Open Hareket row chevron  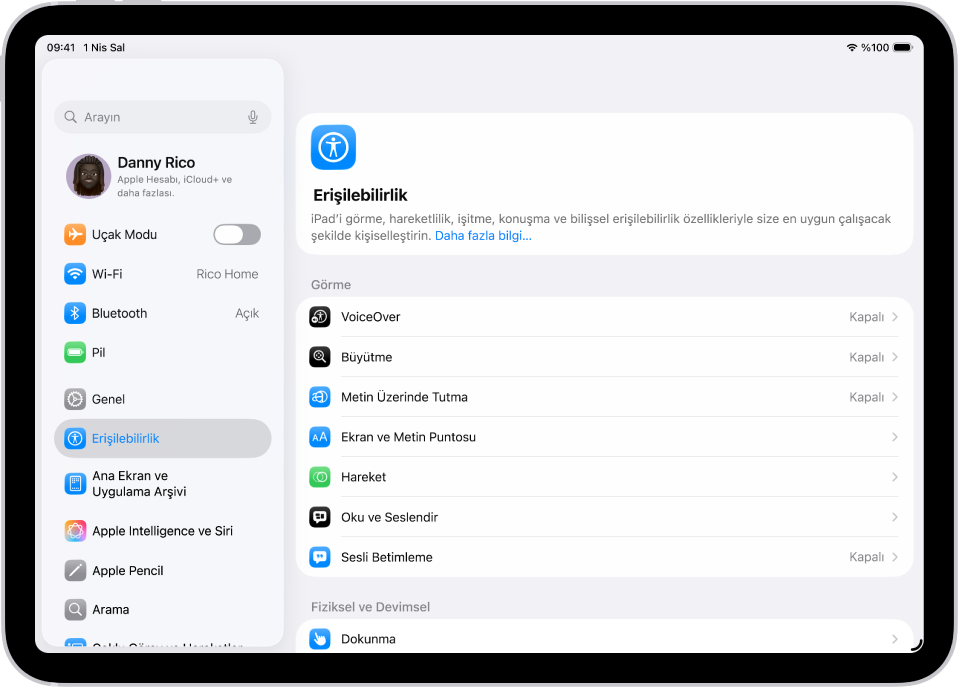point(894,477)
